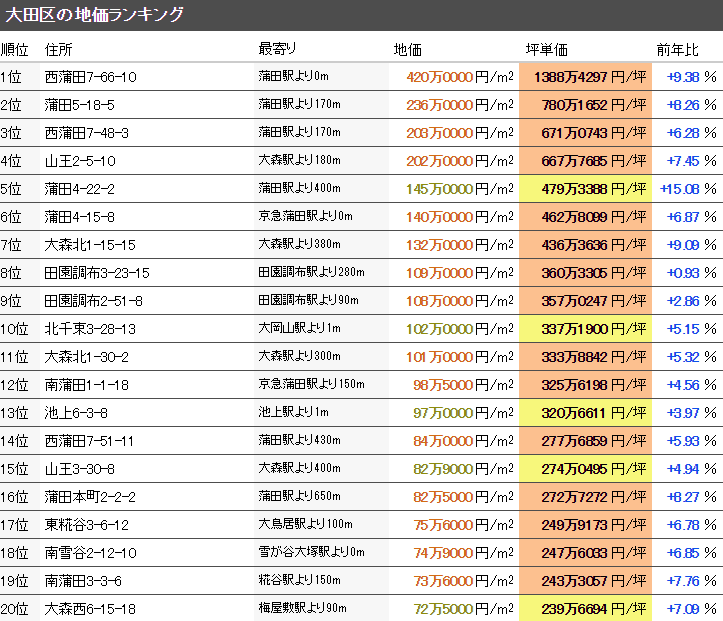Click the yellow 479万3388 円/坪 cell
The image size is (723, 621).
(x=585, y=189)
